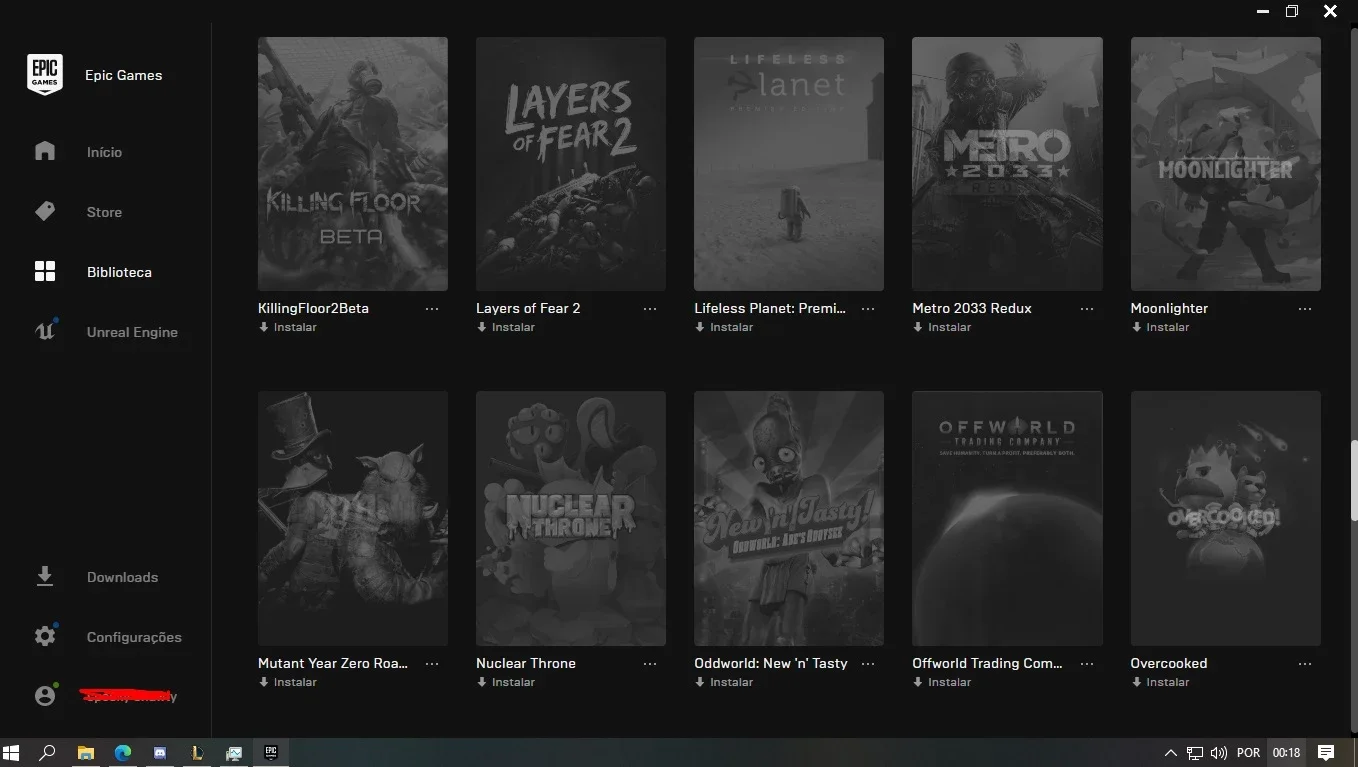Select Biblioteca in the sidebar
Image resolution: width=1358 pixels, height=767 pixels.
point(119,272)
